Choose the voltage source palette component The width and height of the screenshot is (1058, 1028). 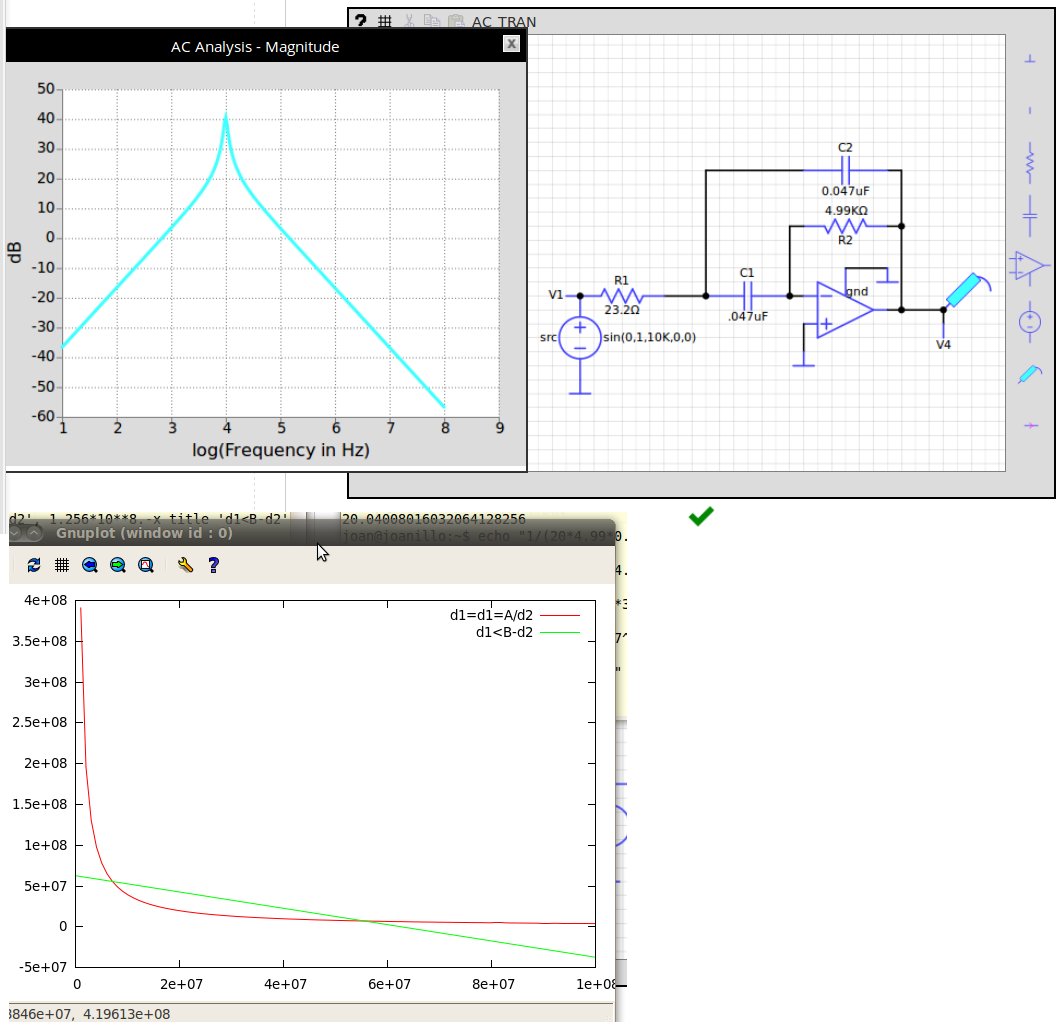click(1030, 321)
